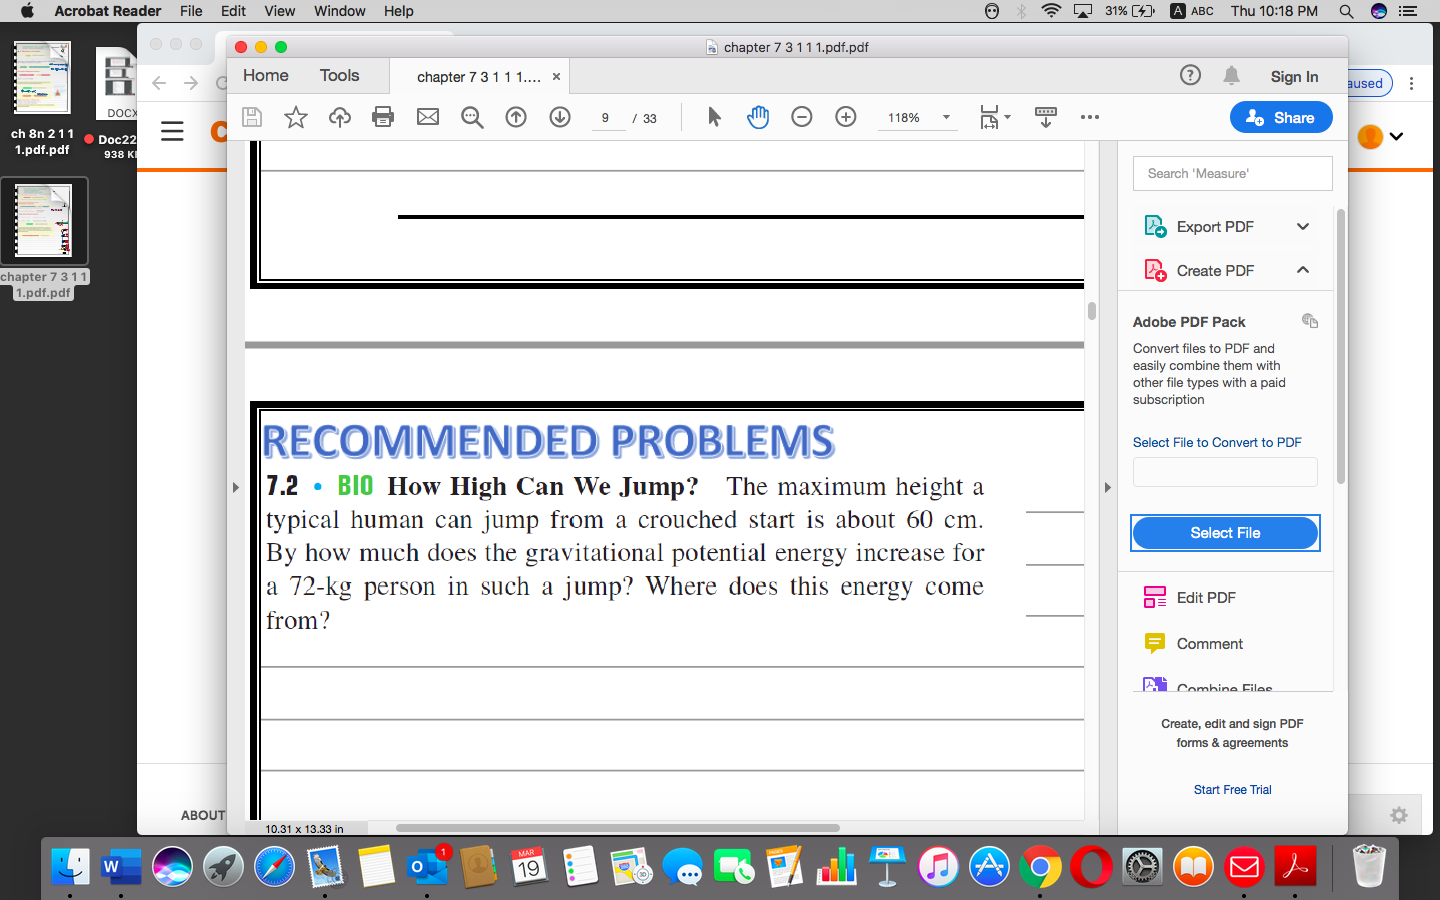Open the View menu in menu bar
This screenshot has height=900, width=1440.
[x=279, y=11]
